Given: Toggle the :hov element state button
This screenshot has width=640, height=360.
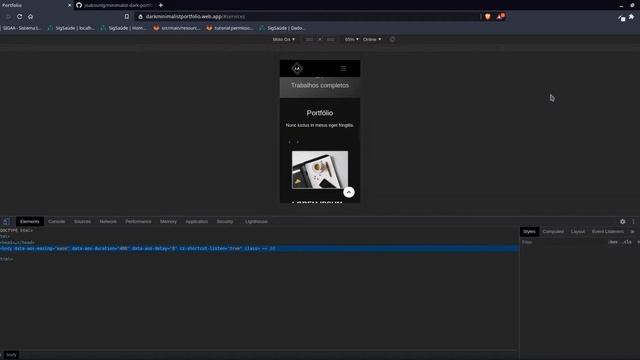Looking at the screenshot, I should (x=613, y=242).
